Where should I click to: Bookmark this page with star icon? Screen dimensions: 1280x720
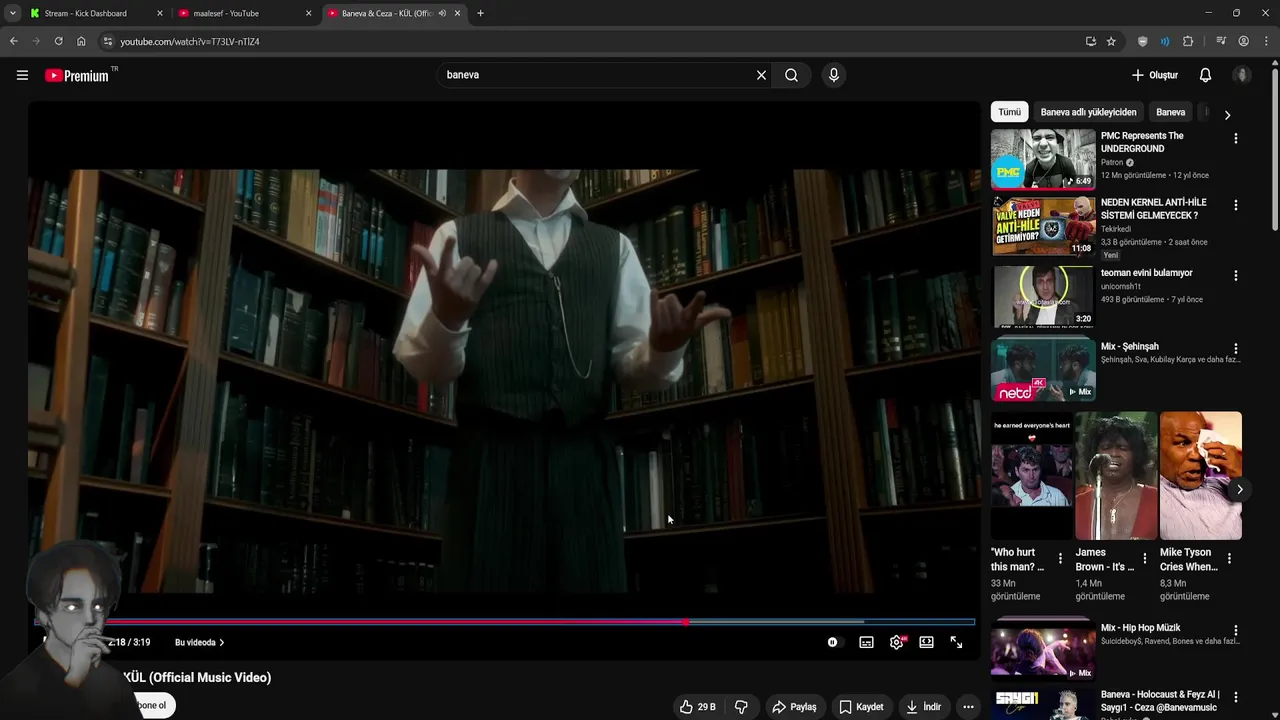click(1111, 41)
